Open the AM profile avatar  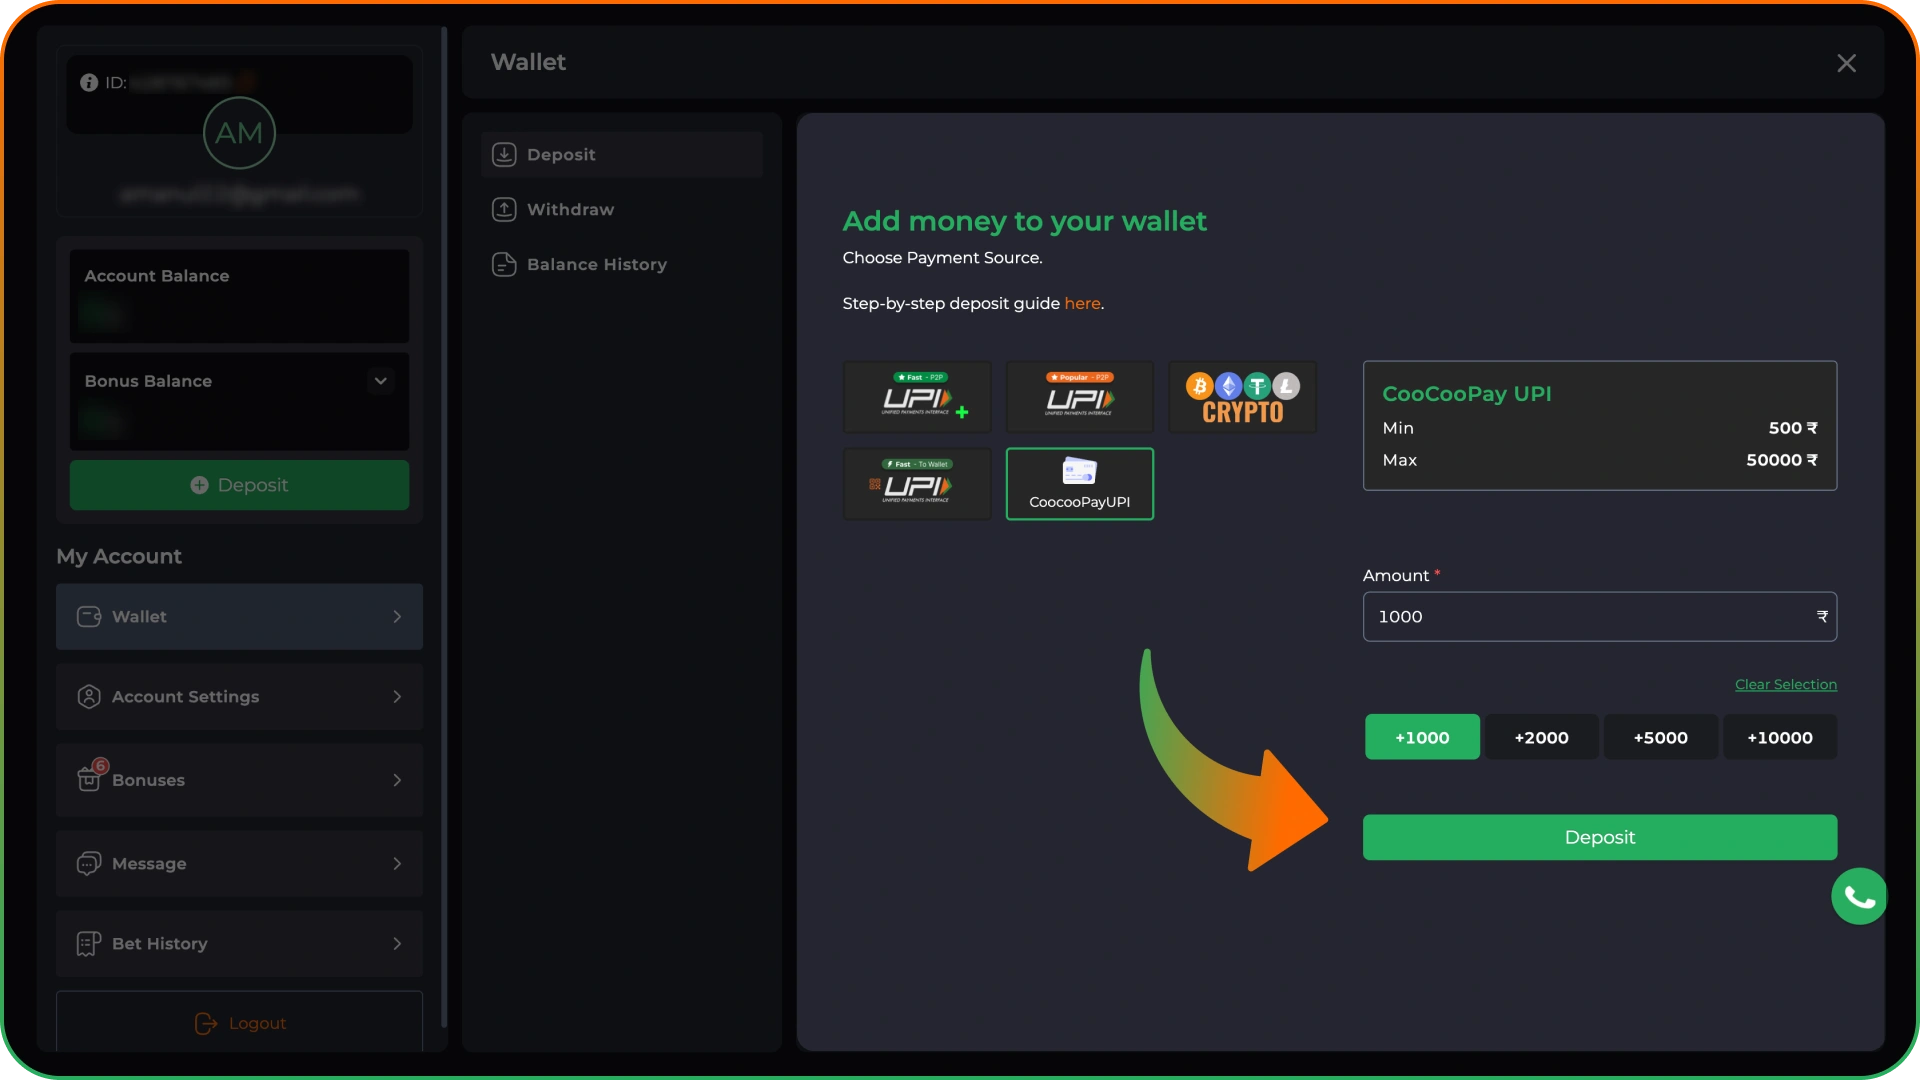[x=239, y=133]
